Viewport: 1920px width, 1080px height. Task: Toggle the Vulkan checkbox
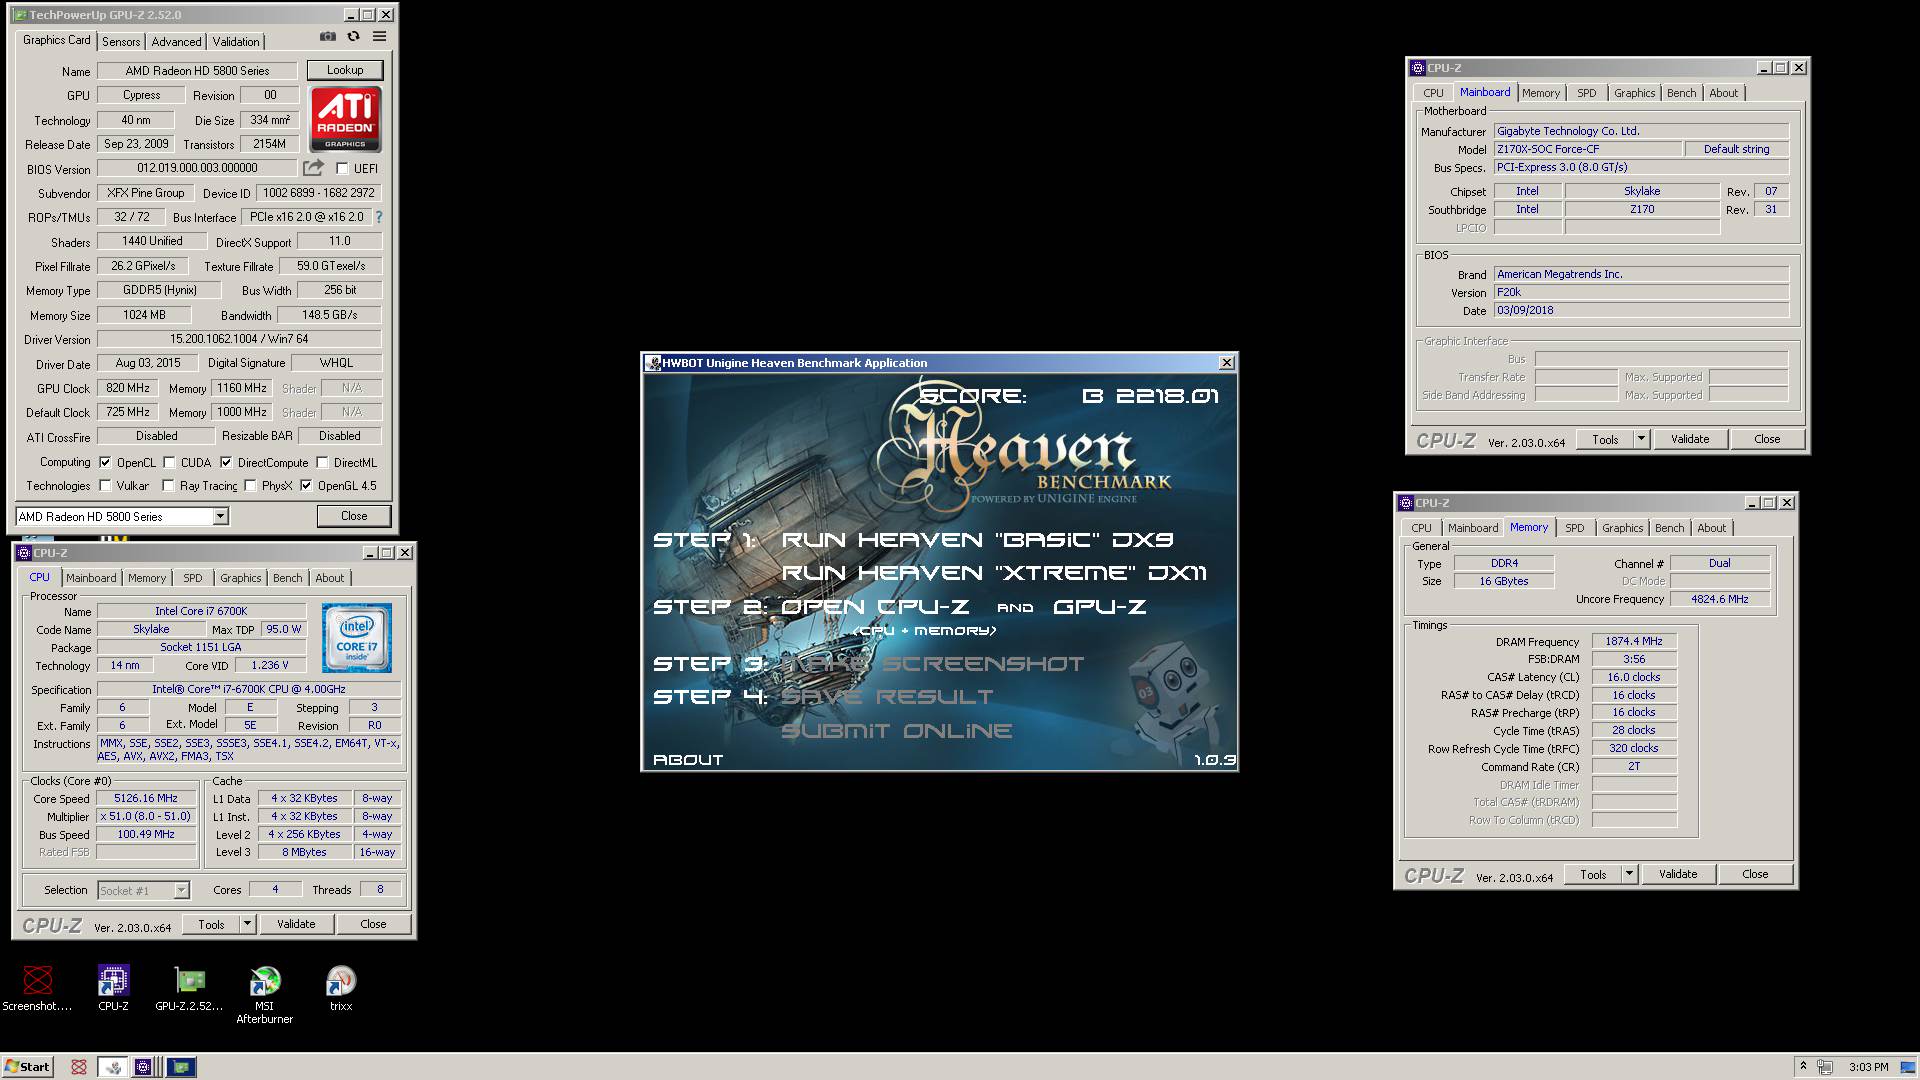105,485
